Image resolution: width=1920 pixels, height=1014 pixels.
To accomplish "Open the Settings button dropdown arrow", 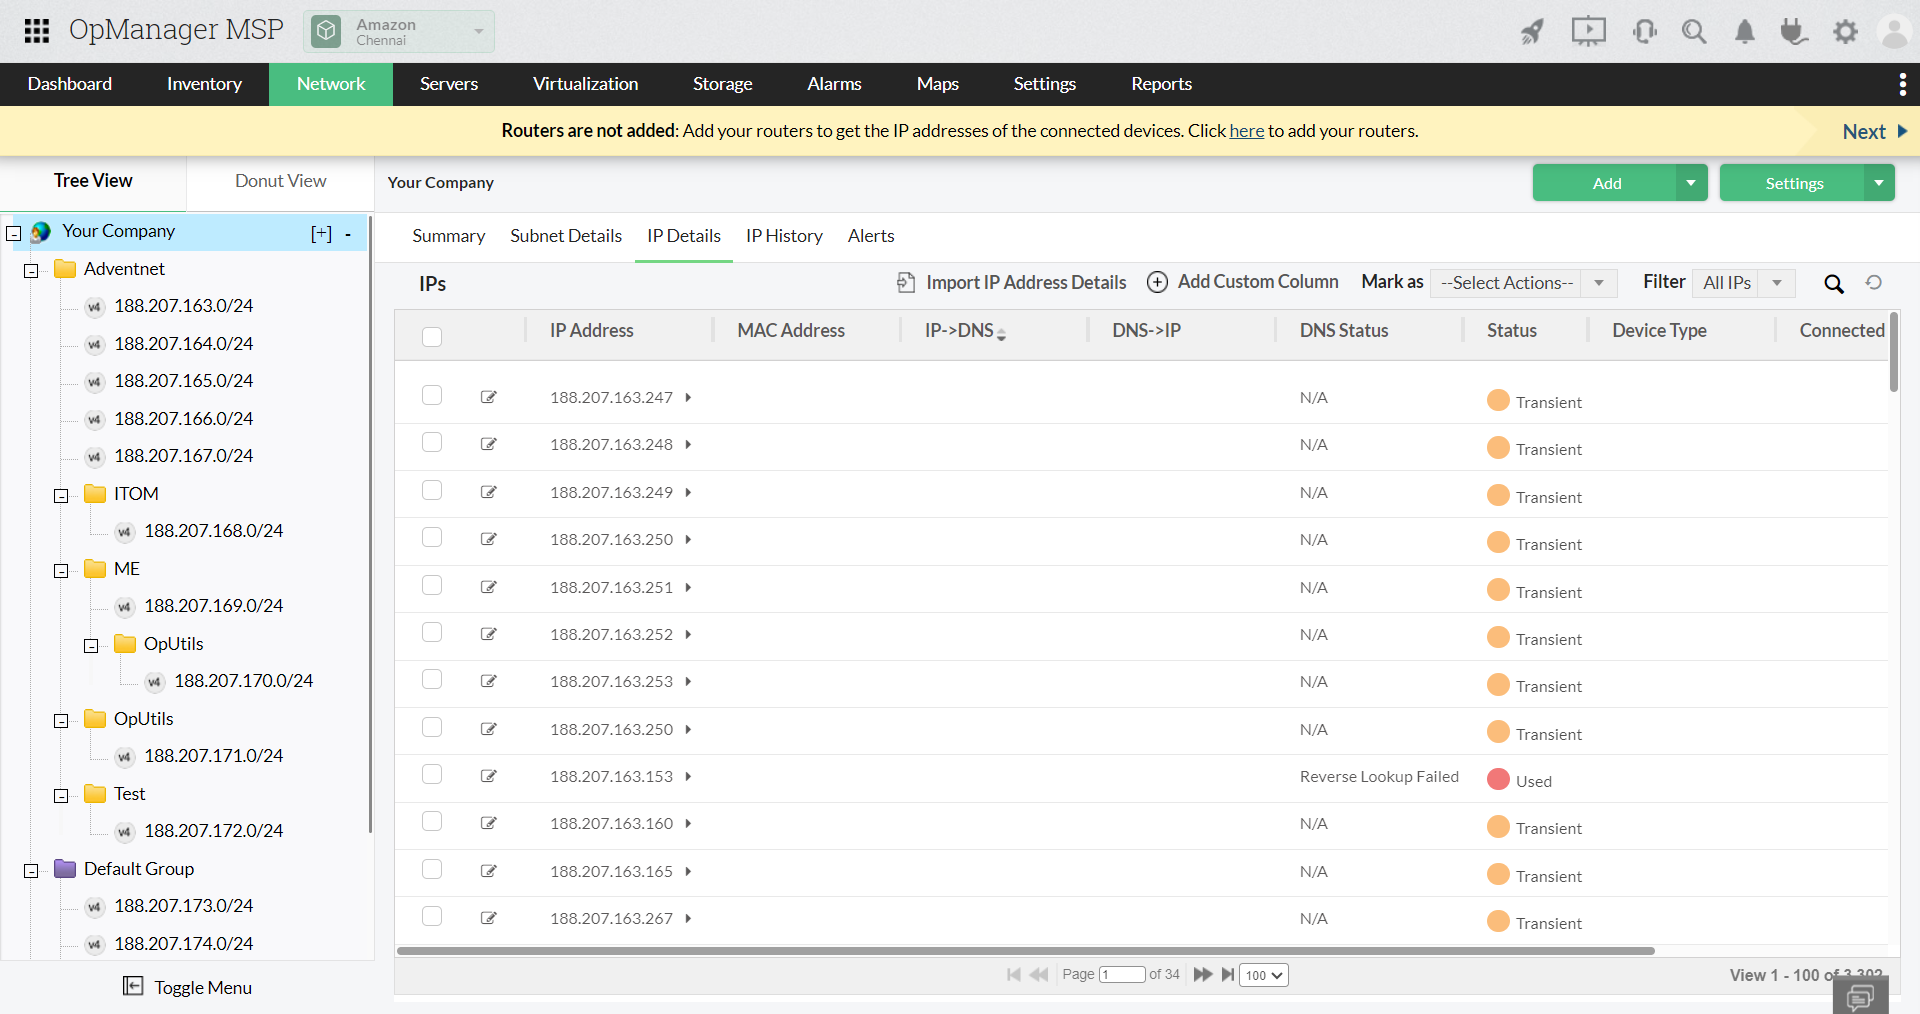I will (x=1879, y=183).
